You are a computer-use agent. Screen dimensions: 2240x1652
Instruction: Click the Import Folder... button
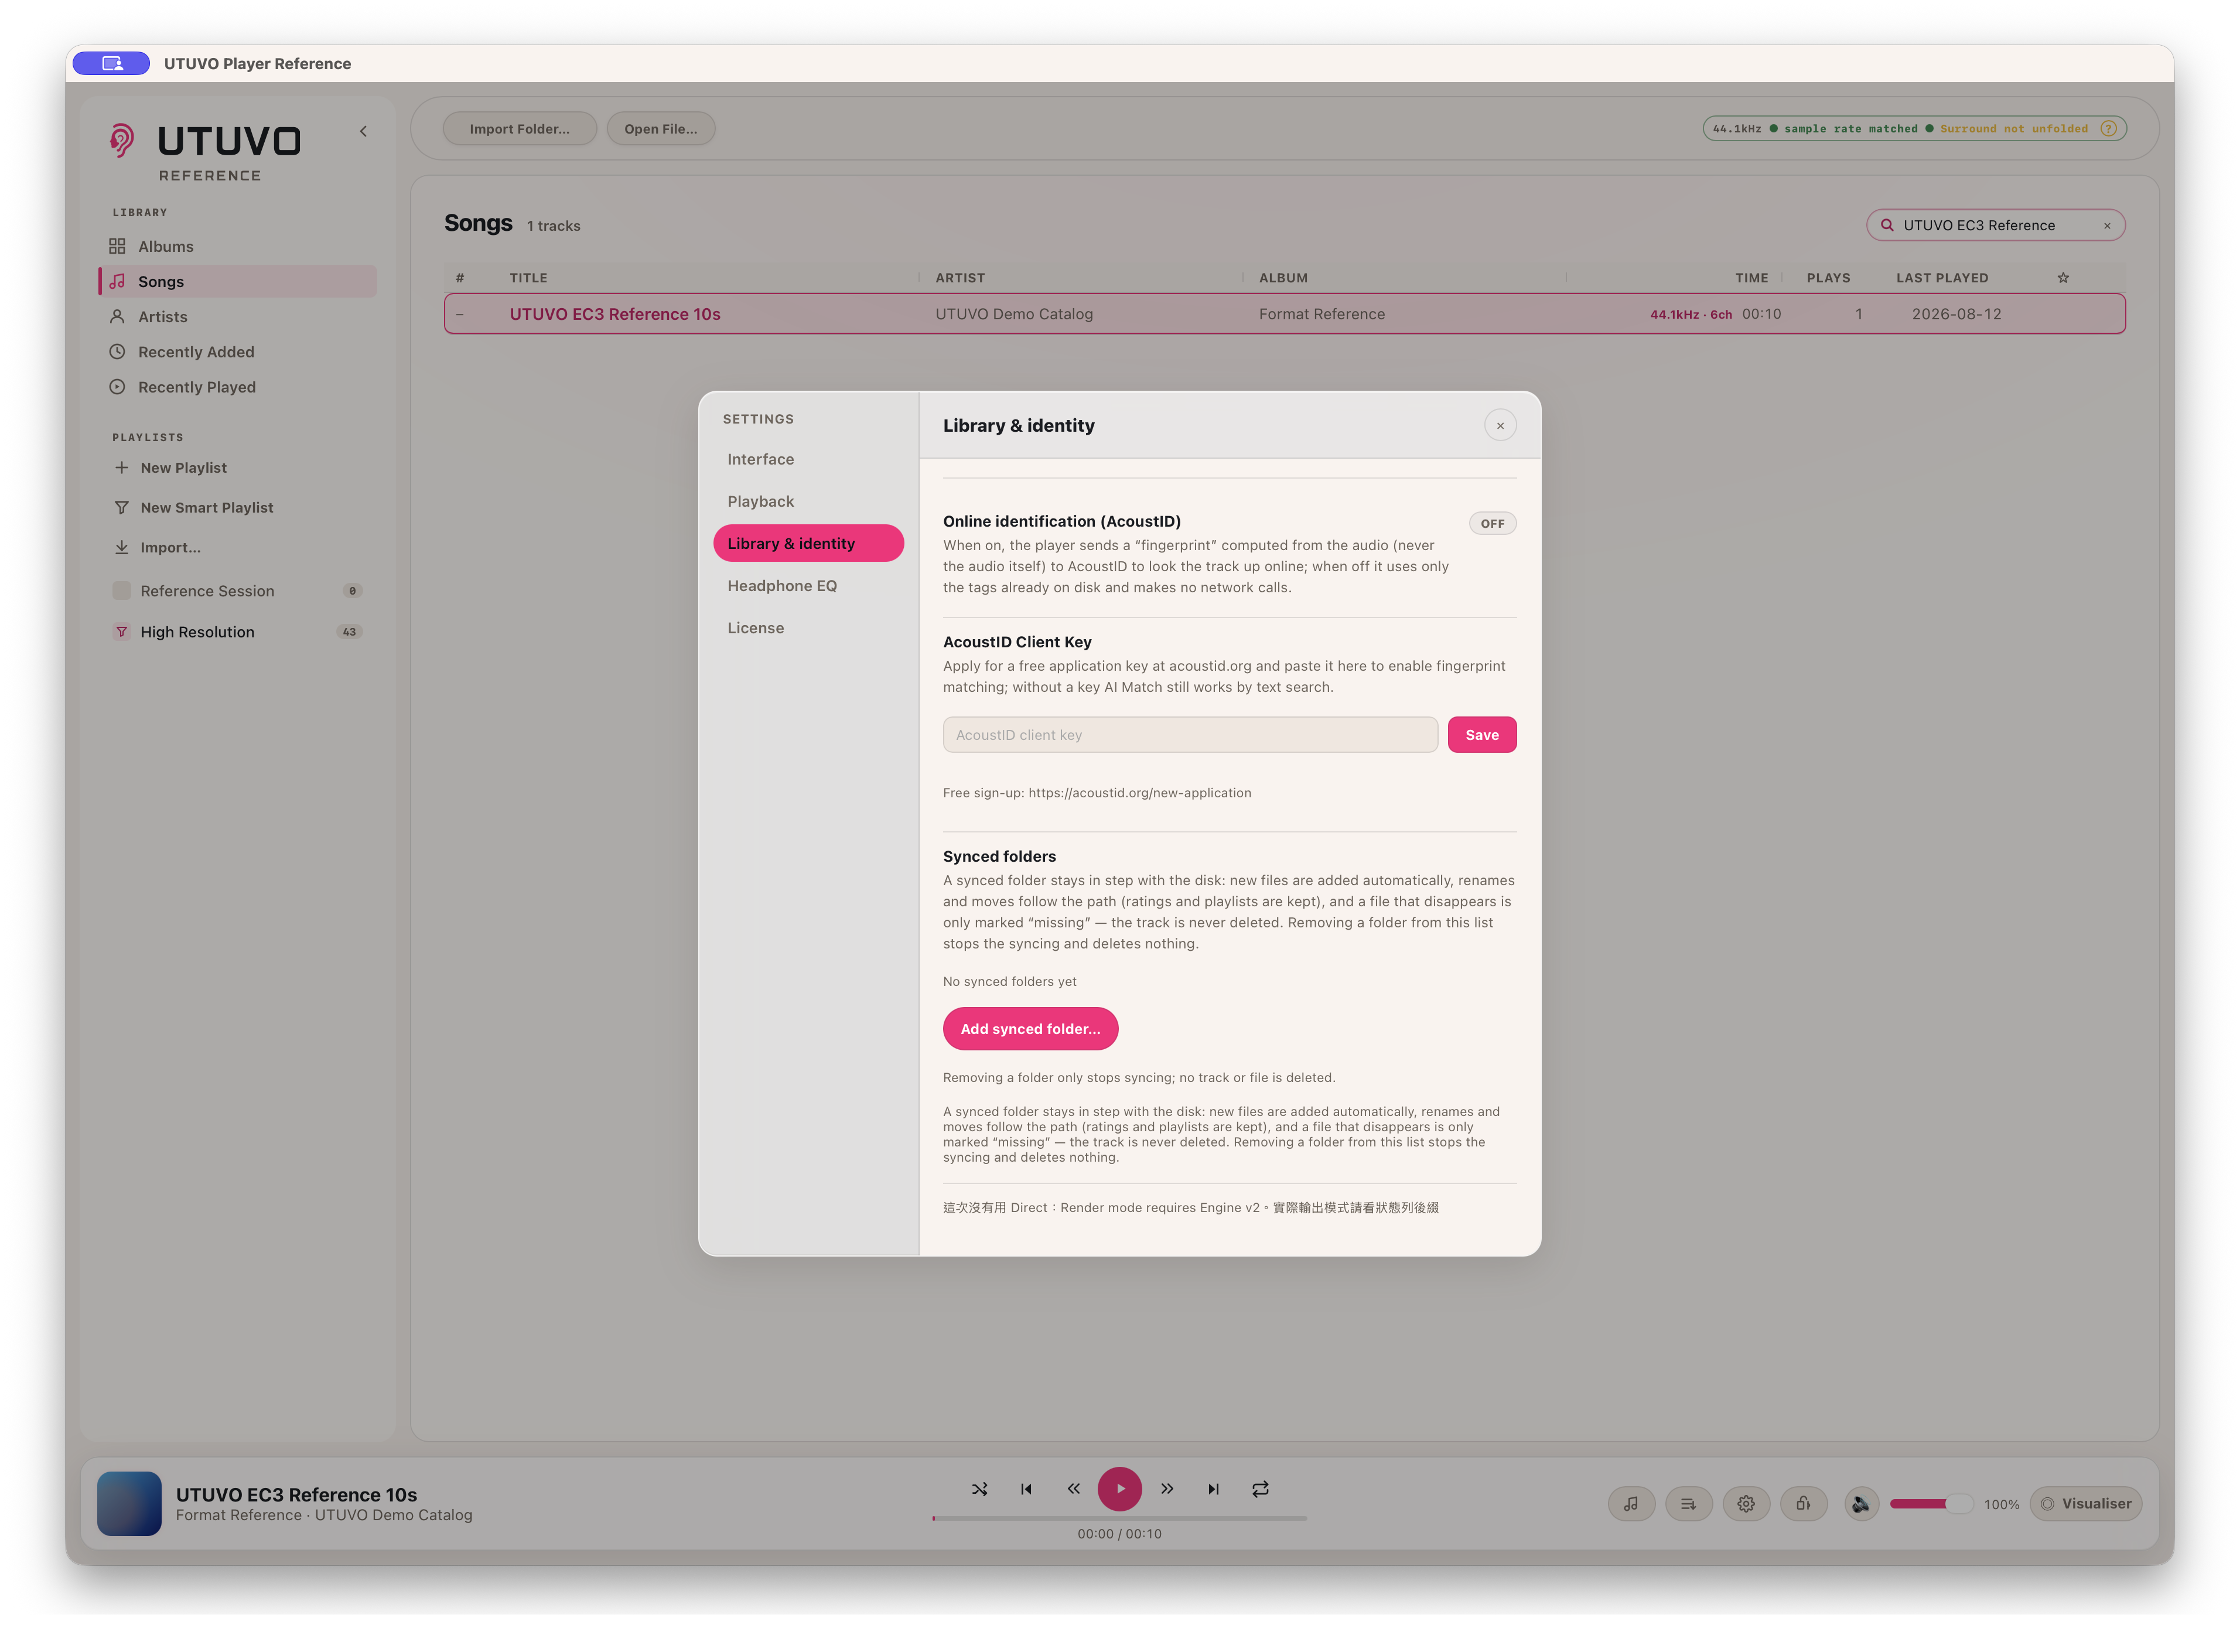[x=519, y=128]
